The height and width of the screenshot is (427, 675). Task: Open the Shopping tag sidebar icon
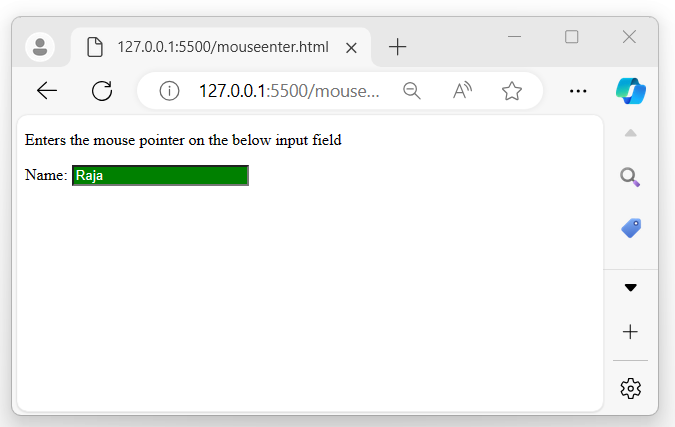(x=630, y=228)
